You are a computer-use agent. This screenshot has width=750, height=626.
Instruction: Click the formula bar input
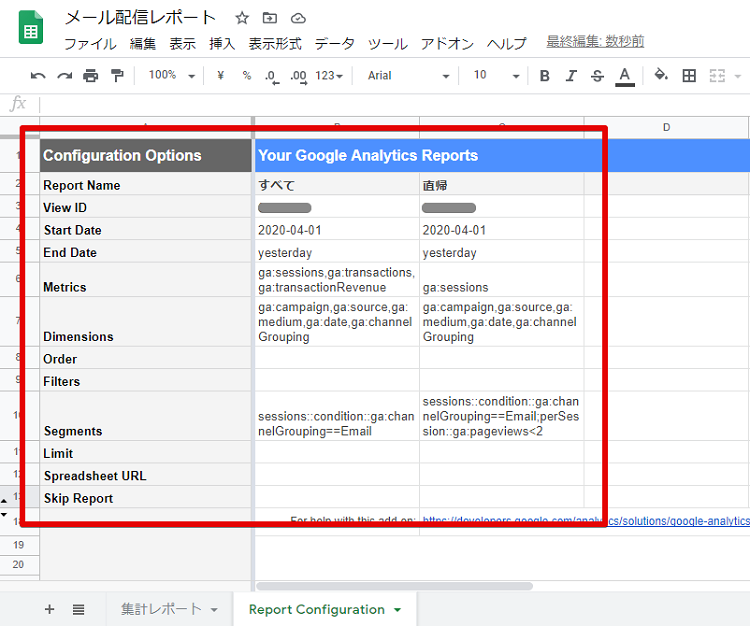[395, 104]
